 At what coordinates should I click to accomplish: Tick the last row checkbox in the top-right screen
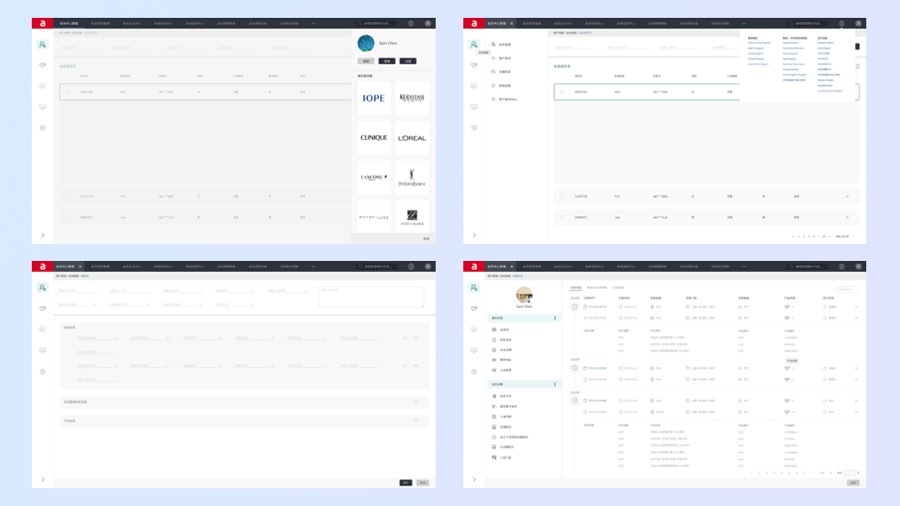pyautogui.click(x=562, y=217)
